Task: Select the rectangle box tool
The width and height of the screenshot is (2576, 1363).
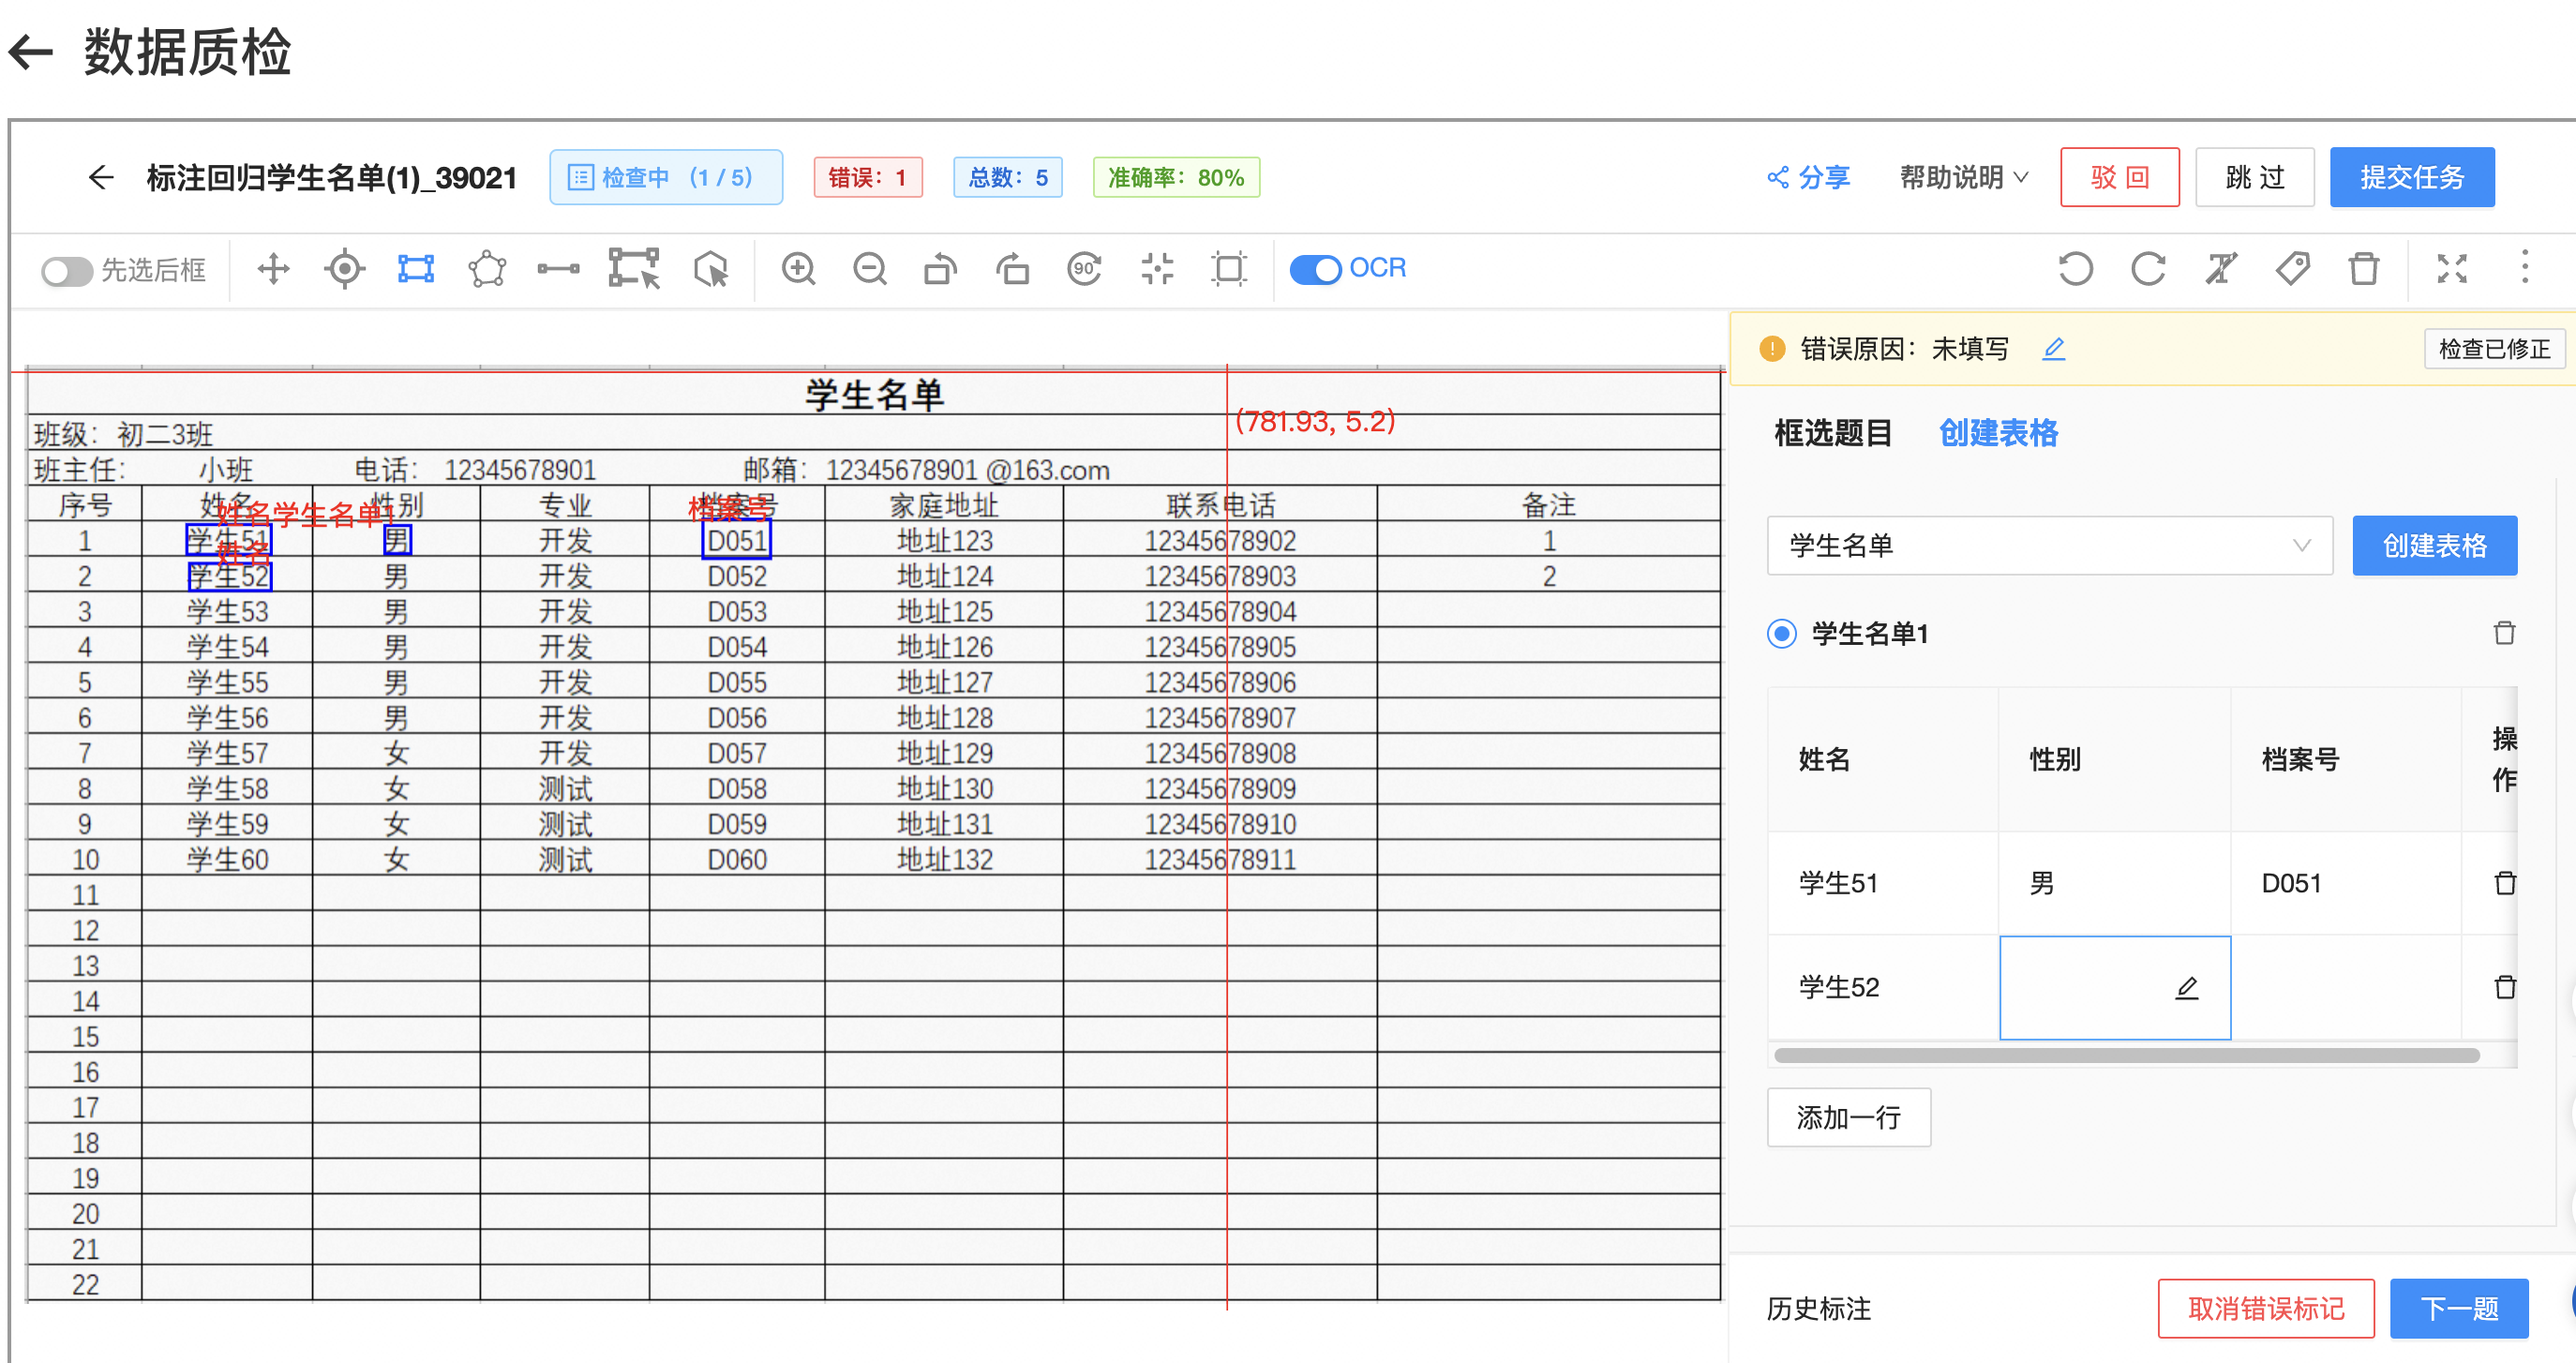Action: click(x=416, y=269)
